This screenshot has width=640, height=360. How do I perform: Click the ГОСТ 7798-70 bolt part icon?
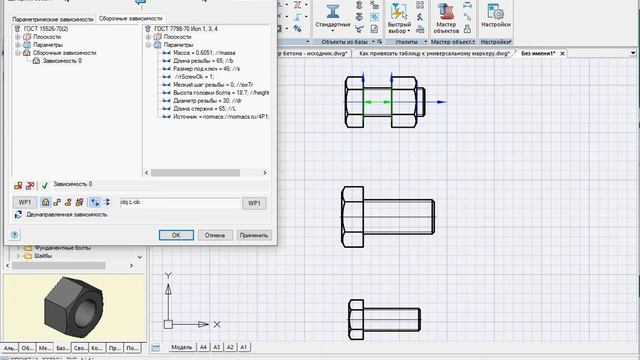[148, 29]
